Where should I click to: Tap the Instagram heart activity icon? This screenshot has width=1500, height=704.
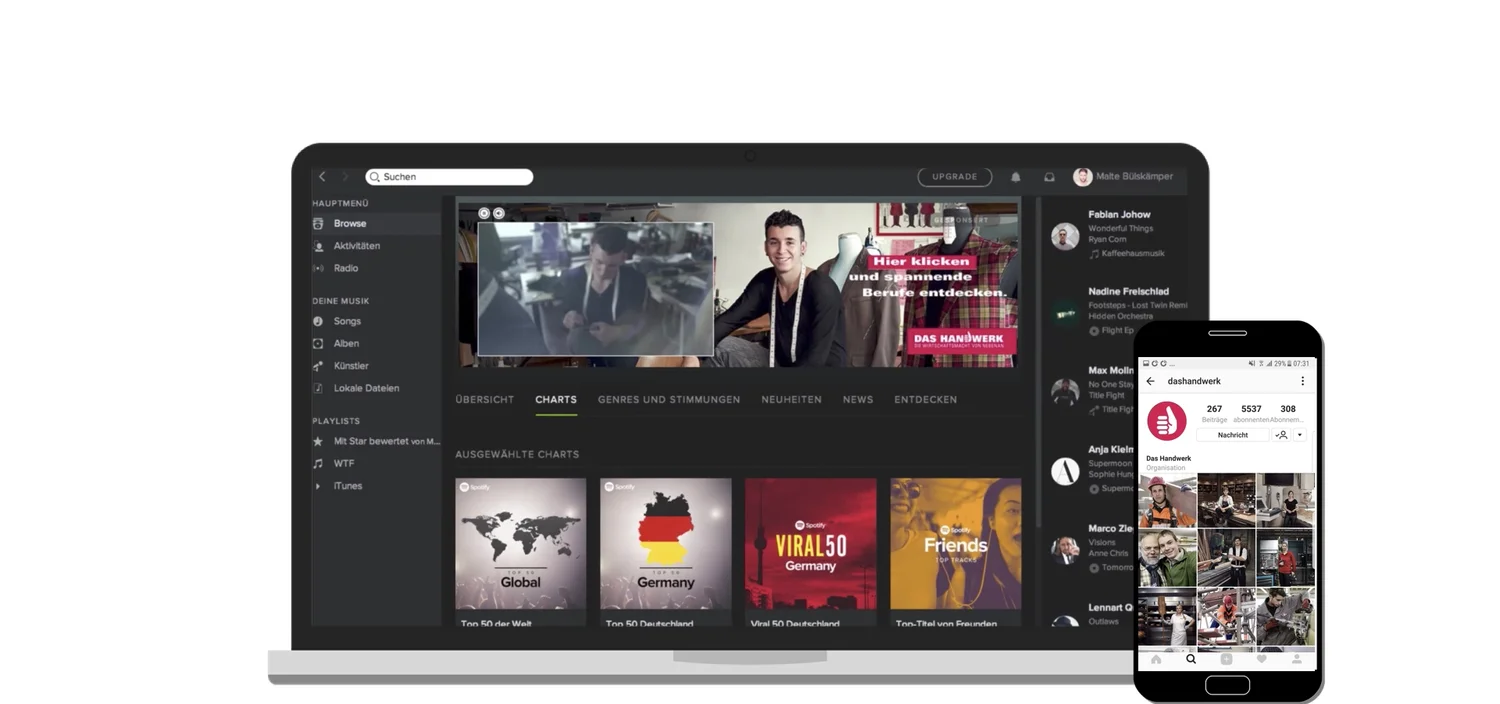[1262, 659]
